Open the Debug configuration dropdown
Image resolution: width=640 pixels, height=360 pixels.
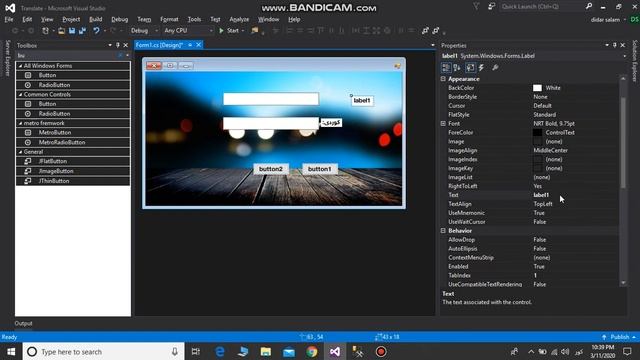(144, 31)
